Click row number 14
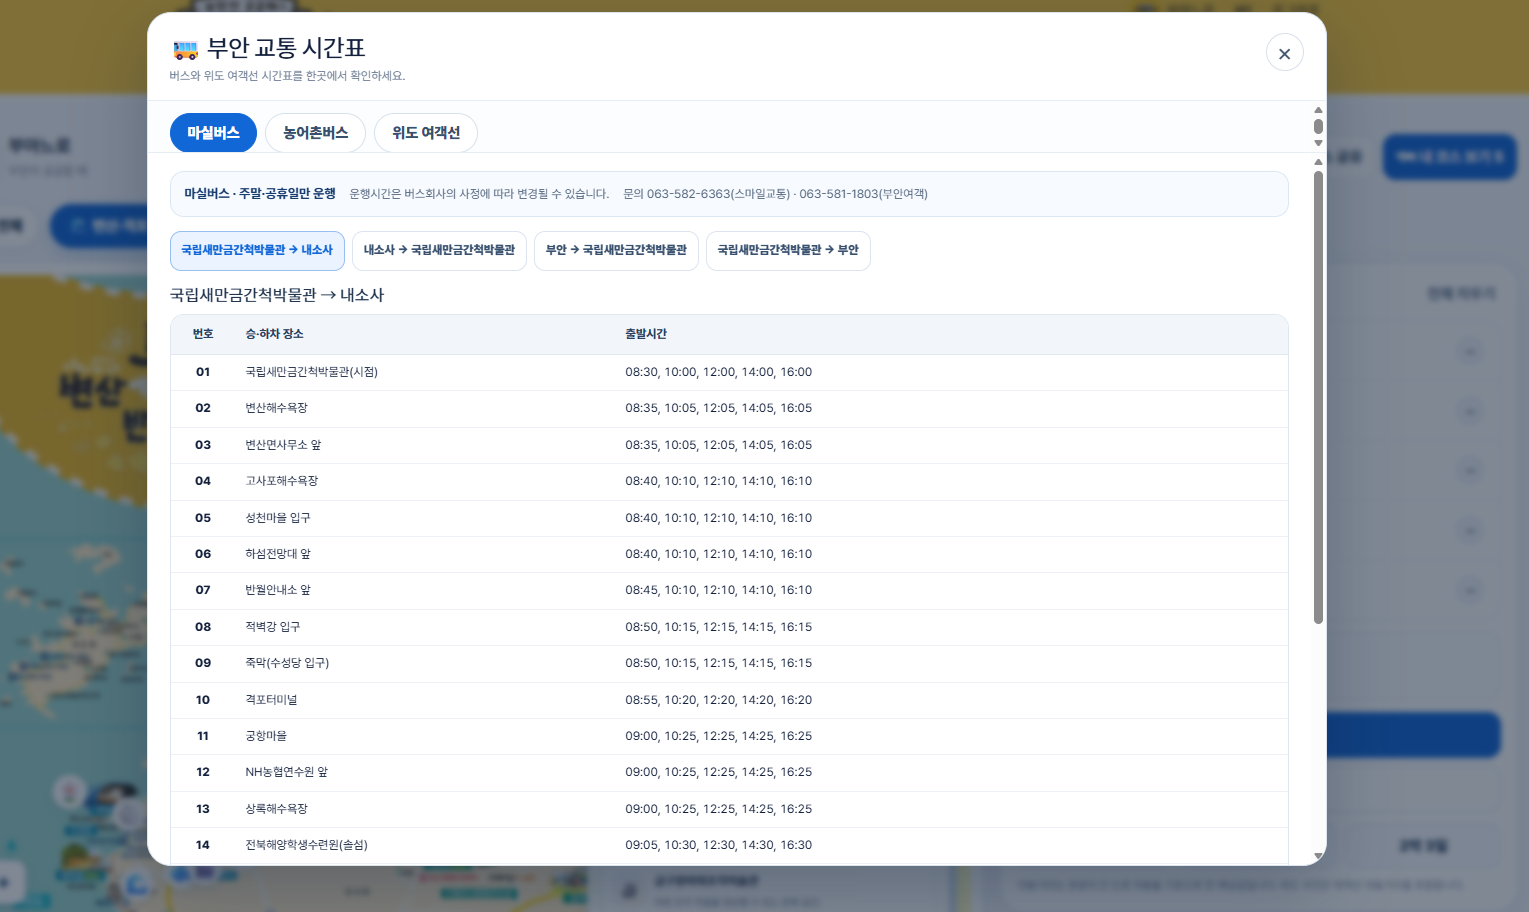Image resolution: width=1529 pixels, height=912 pixels. pos(203,845)
